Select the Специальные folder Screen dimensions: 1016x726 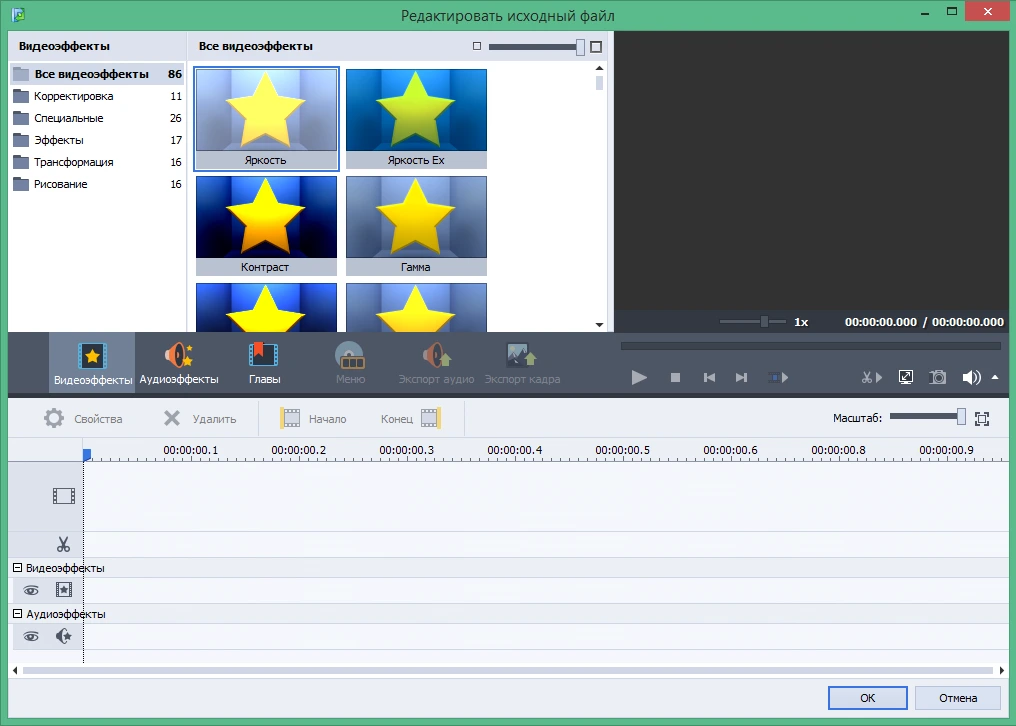97,118
